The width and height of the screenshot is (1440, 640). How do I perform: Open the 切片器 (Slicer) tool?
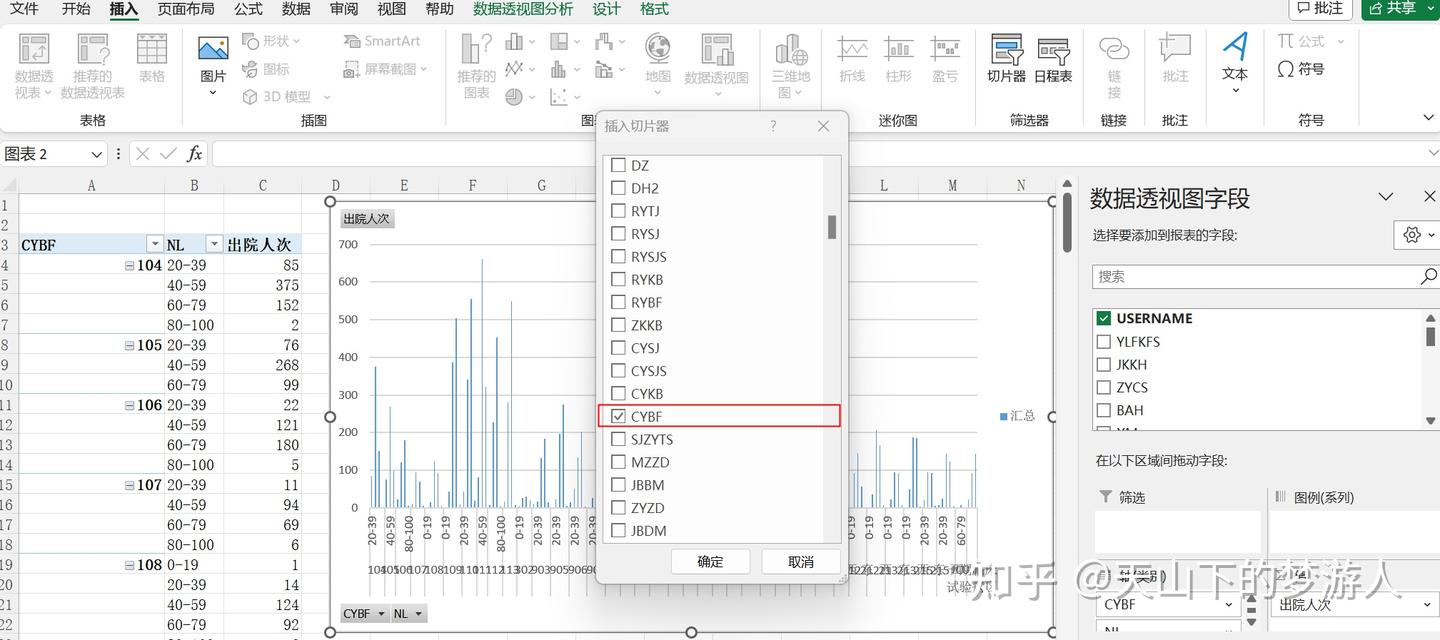[1006, 59]
